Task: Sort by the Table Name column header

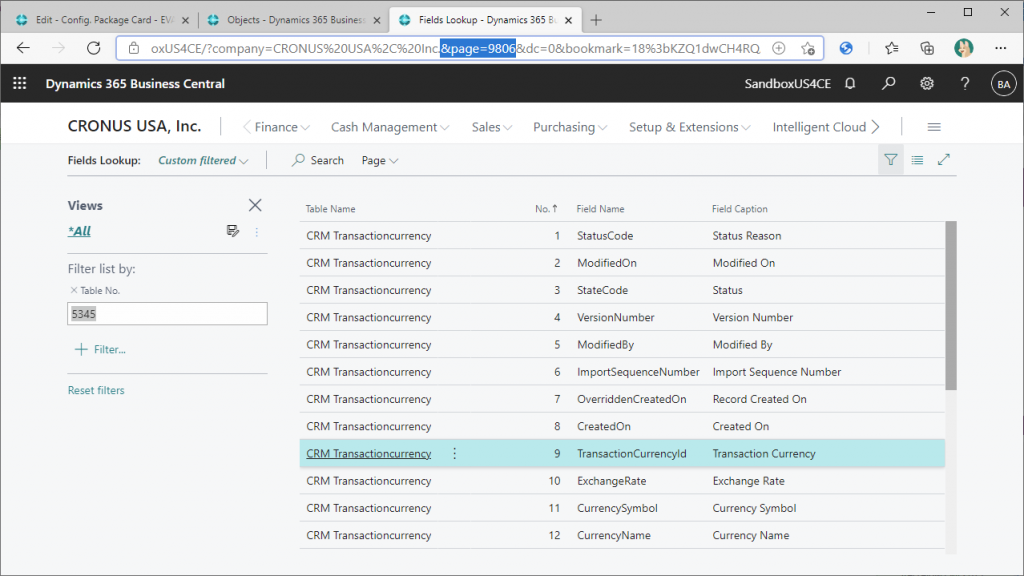Action: (x=330, y=209)
